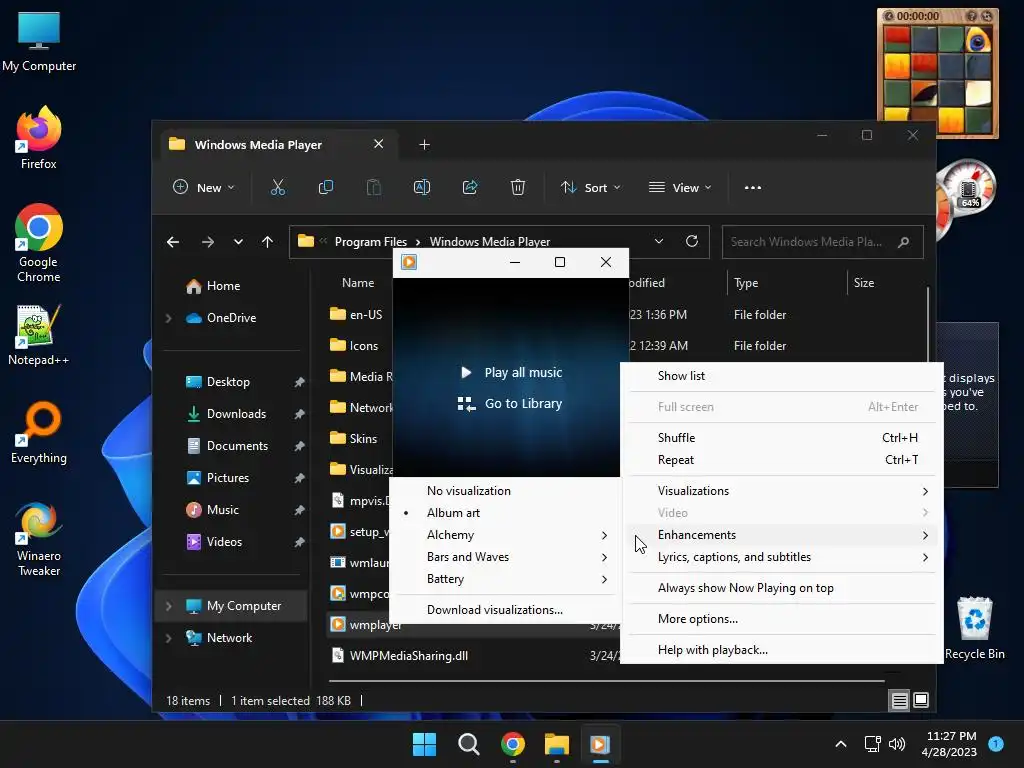This screenshot has height=768, width=1024.
Task: Click Windows Media Player taskbar icon
Action: (x=600, y=744)
